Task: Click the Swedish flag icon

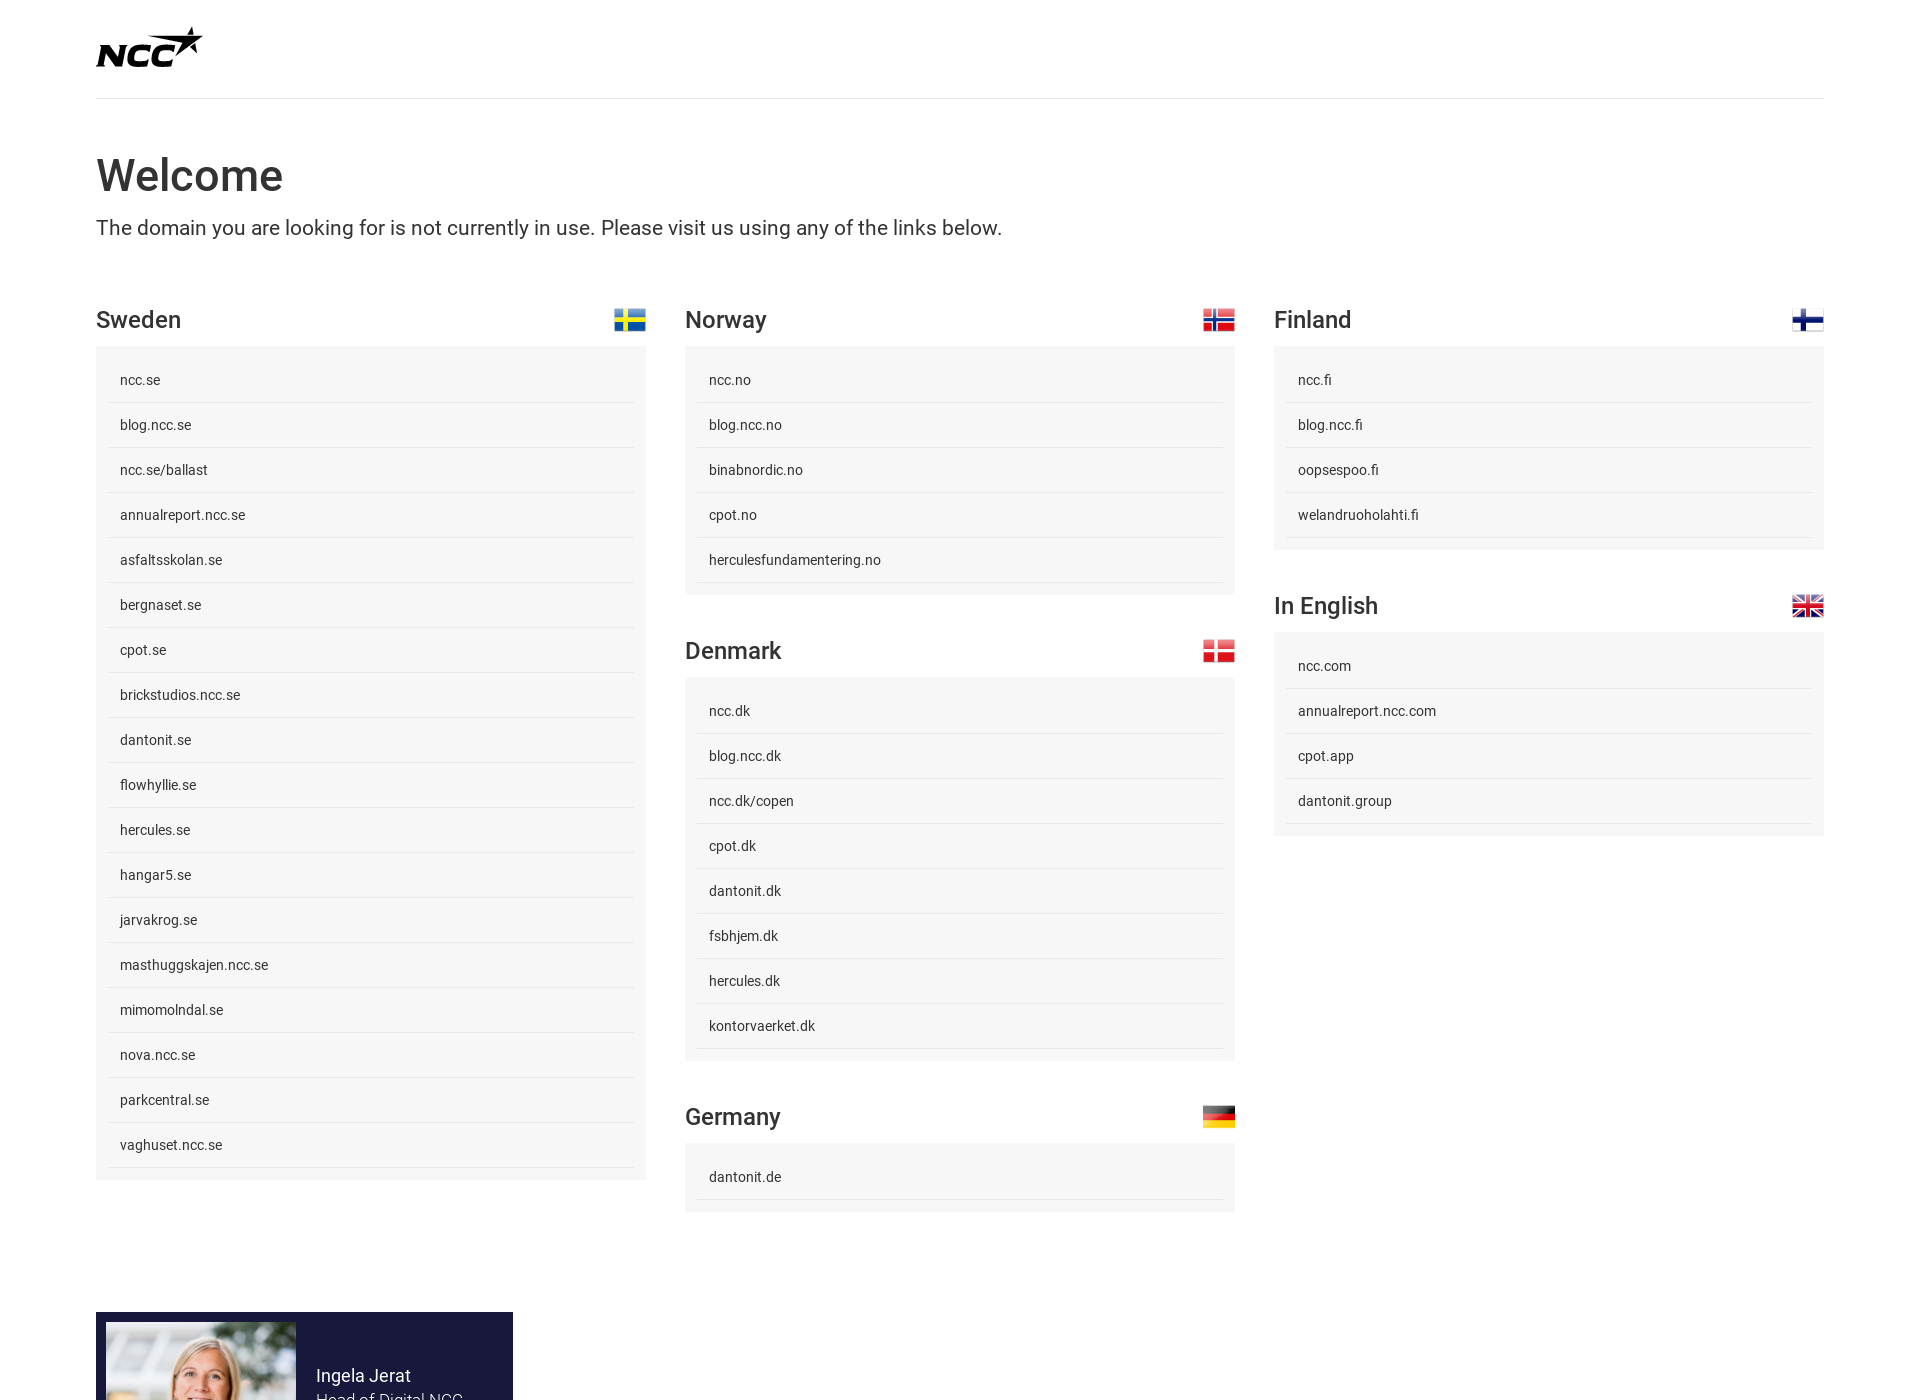Action: 629,319
